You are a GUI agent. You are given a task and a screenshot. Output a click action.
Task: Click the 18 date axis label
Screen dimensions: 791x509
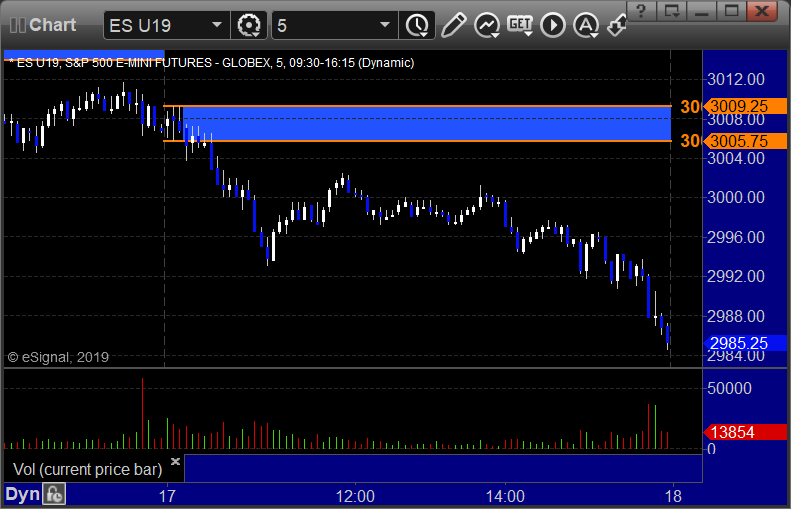673,496
